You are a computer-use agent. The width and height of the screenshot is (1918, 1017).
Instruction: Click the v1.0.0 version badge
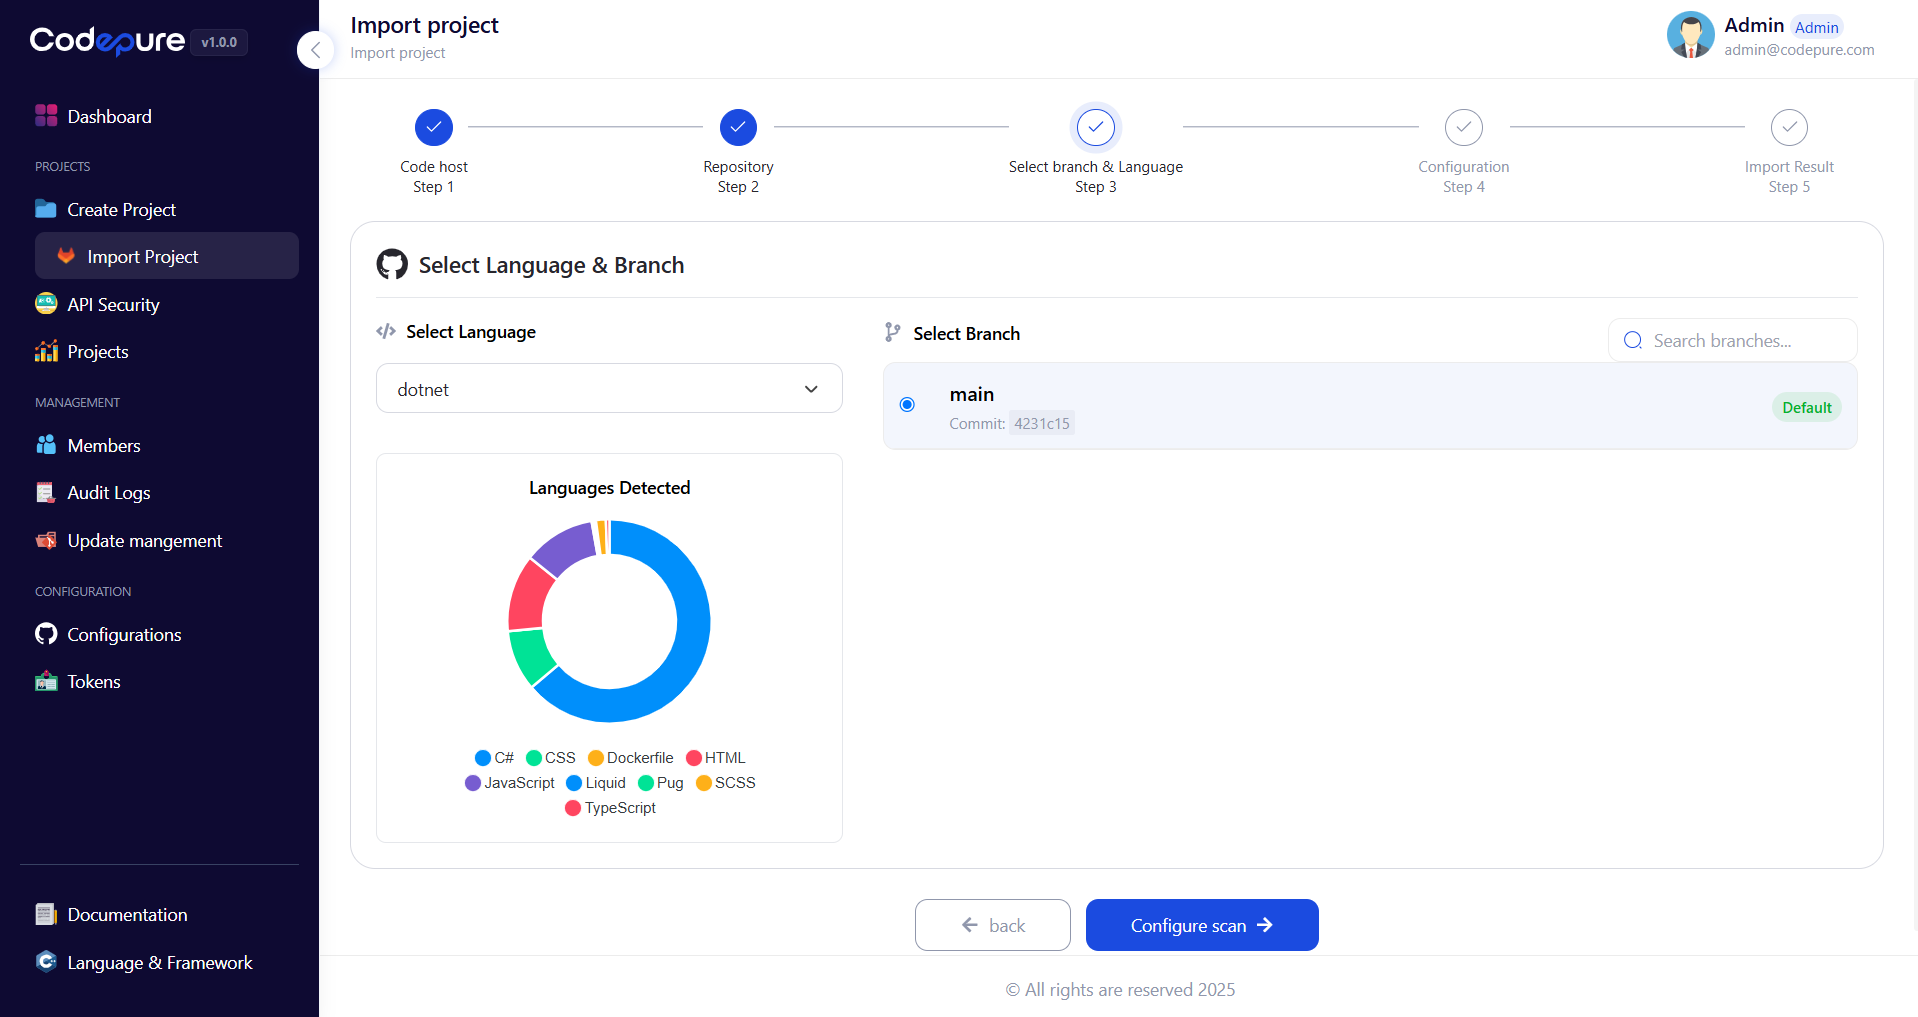219,42
